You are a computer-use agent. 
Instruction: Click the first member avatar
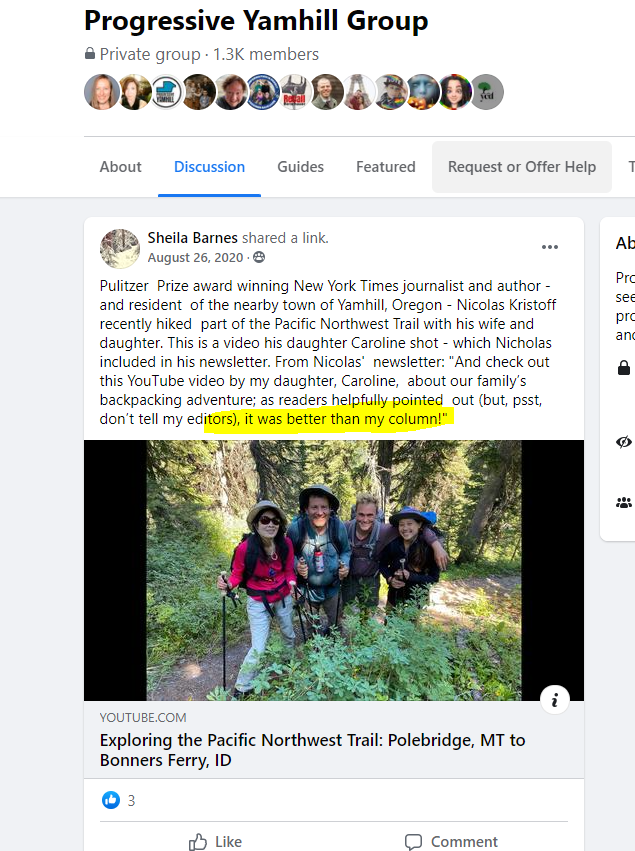101,92
